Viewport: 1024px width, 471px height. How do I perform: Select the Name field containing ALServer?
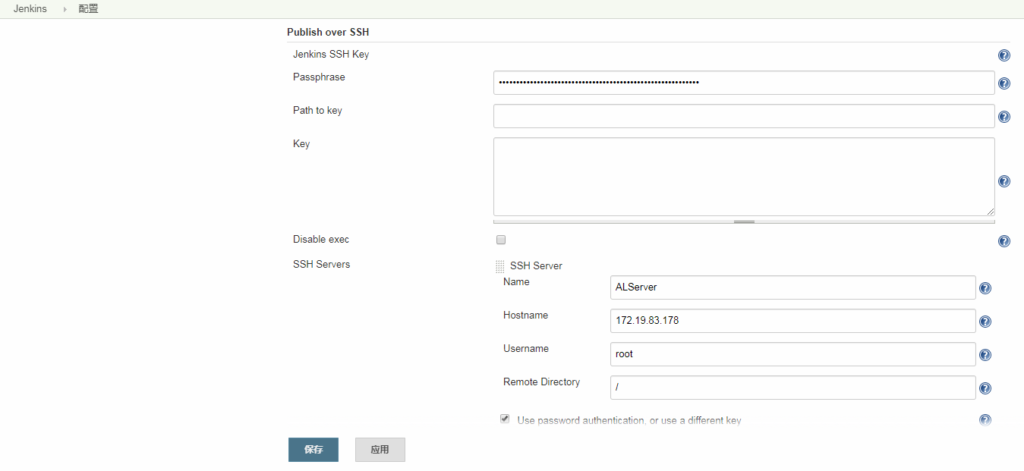pos(792,288)
